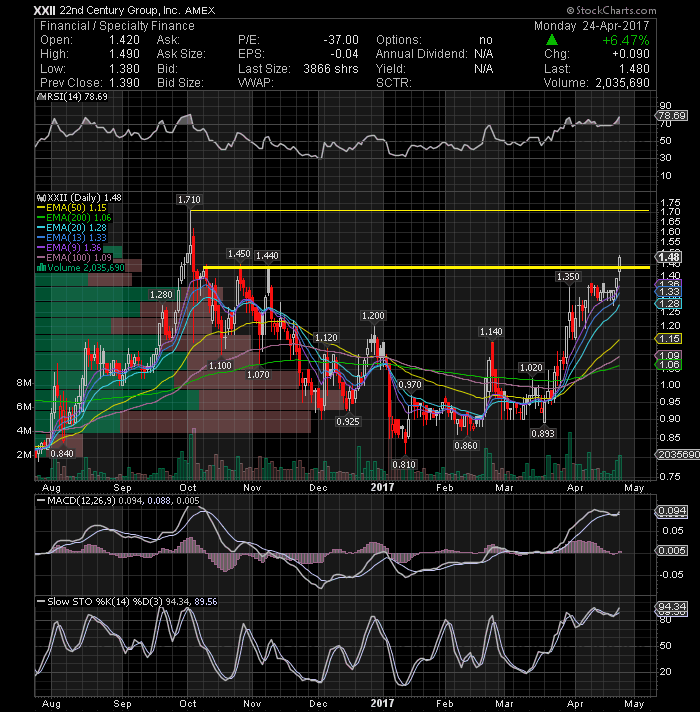Click the green up-arrow triangle icon
The height and width of the screenshot is (712, 700).
coord(552,40)
